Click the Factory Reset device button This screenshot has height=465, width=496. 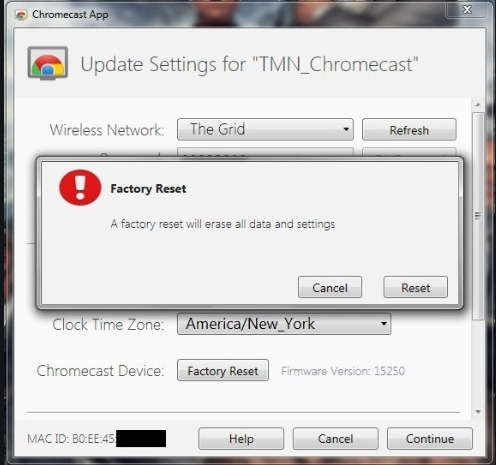[223, 370]
